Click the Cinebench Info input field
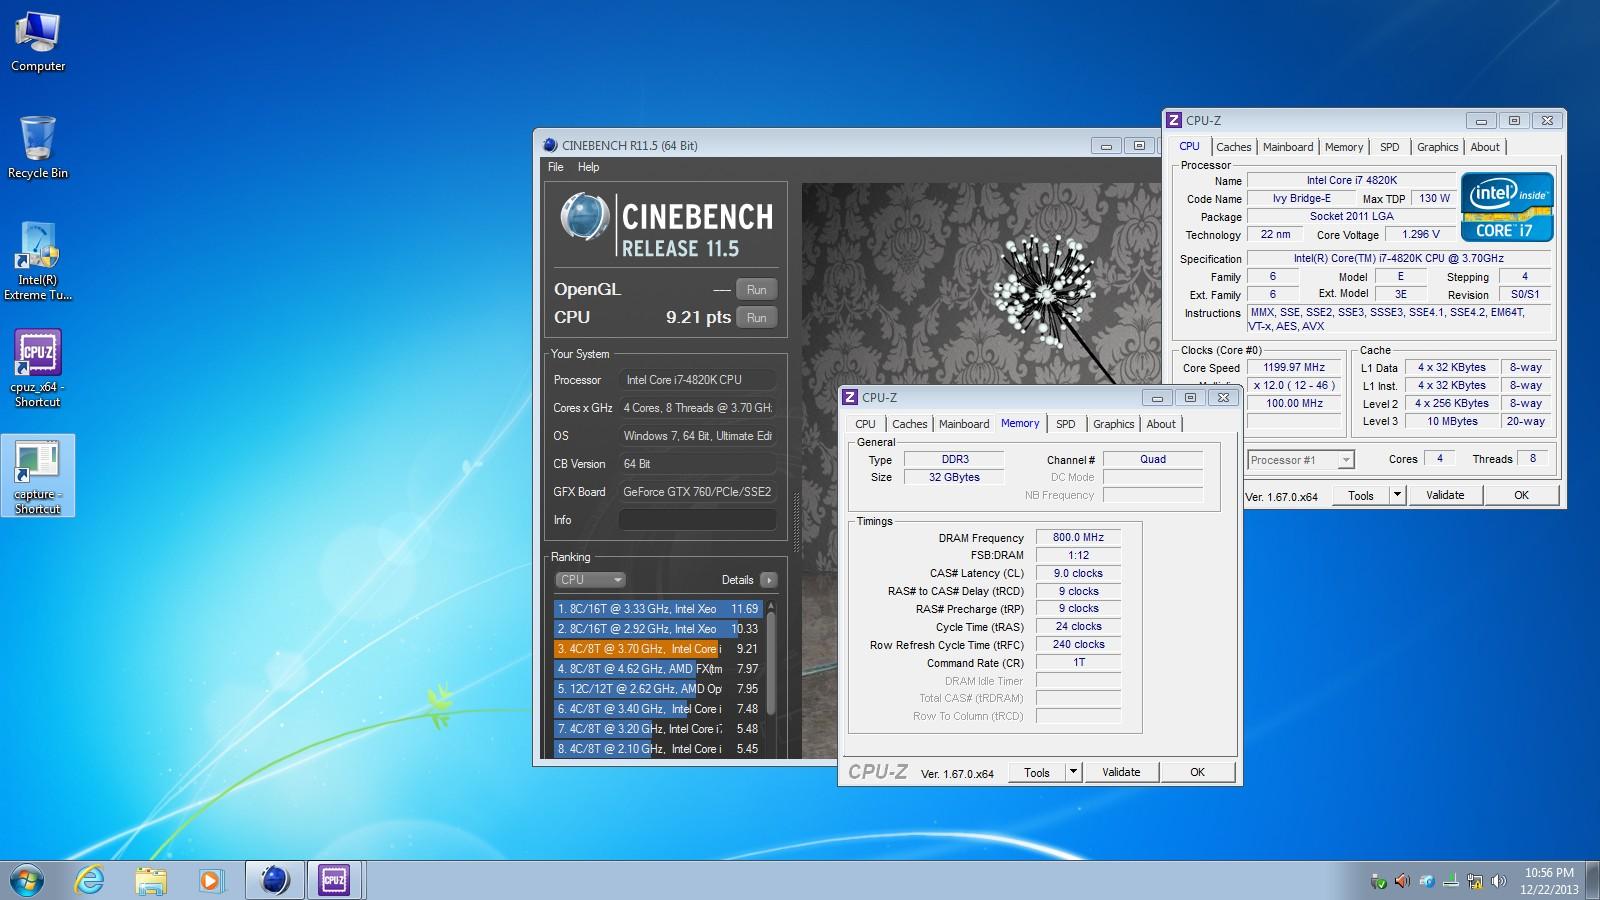1600x900 pixels. coord(697,520)
